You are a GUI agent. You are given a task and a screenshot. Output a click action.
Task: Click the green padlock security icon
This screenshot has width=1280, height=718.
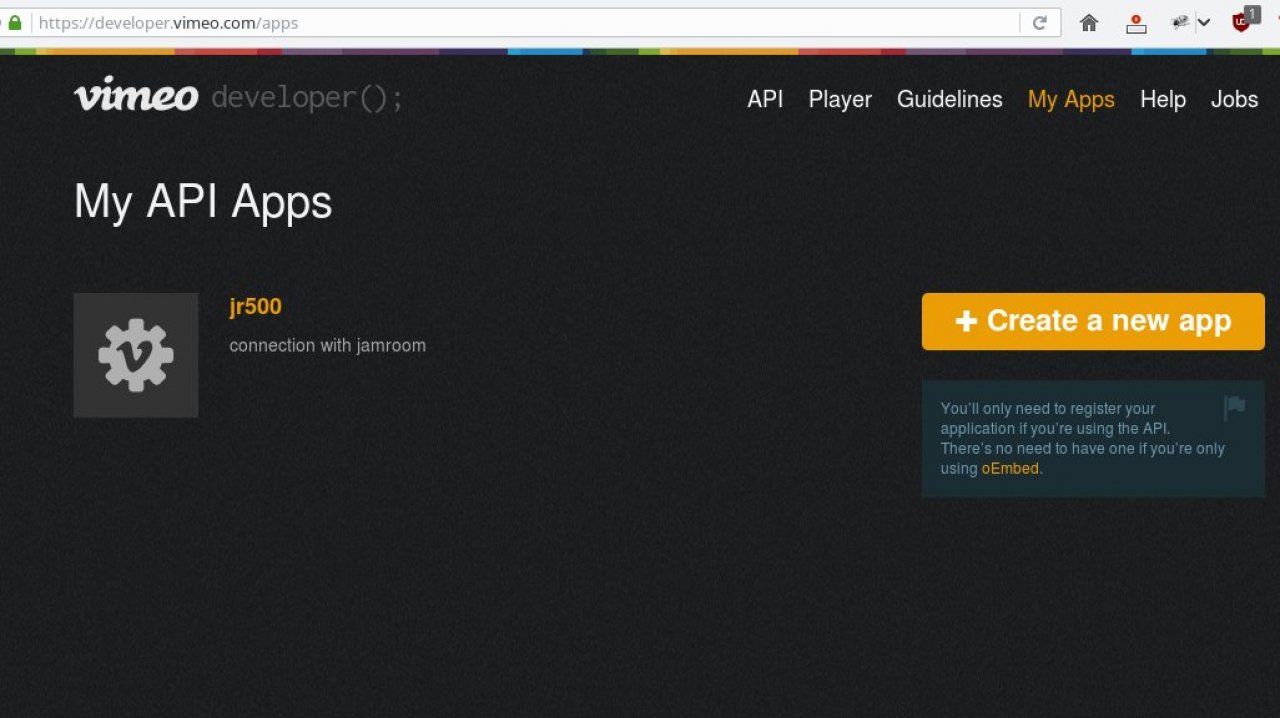pyautogui.click(x=15, y=22)
